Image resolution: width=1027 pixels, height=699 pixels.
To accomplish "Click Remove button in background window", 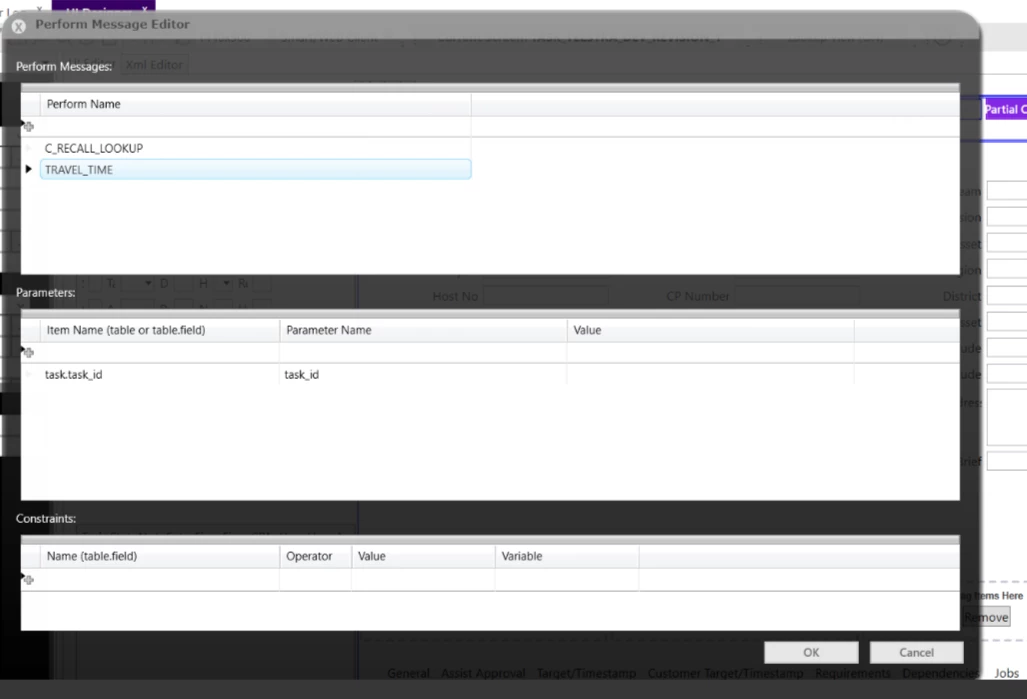I will [987, 617].
